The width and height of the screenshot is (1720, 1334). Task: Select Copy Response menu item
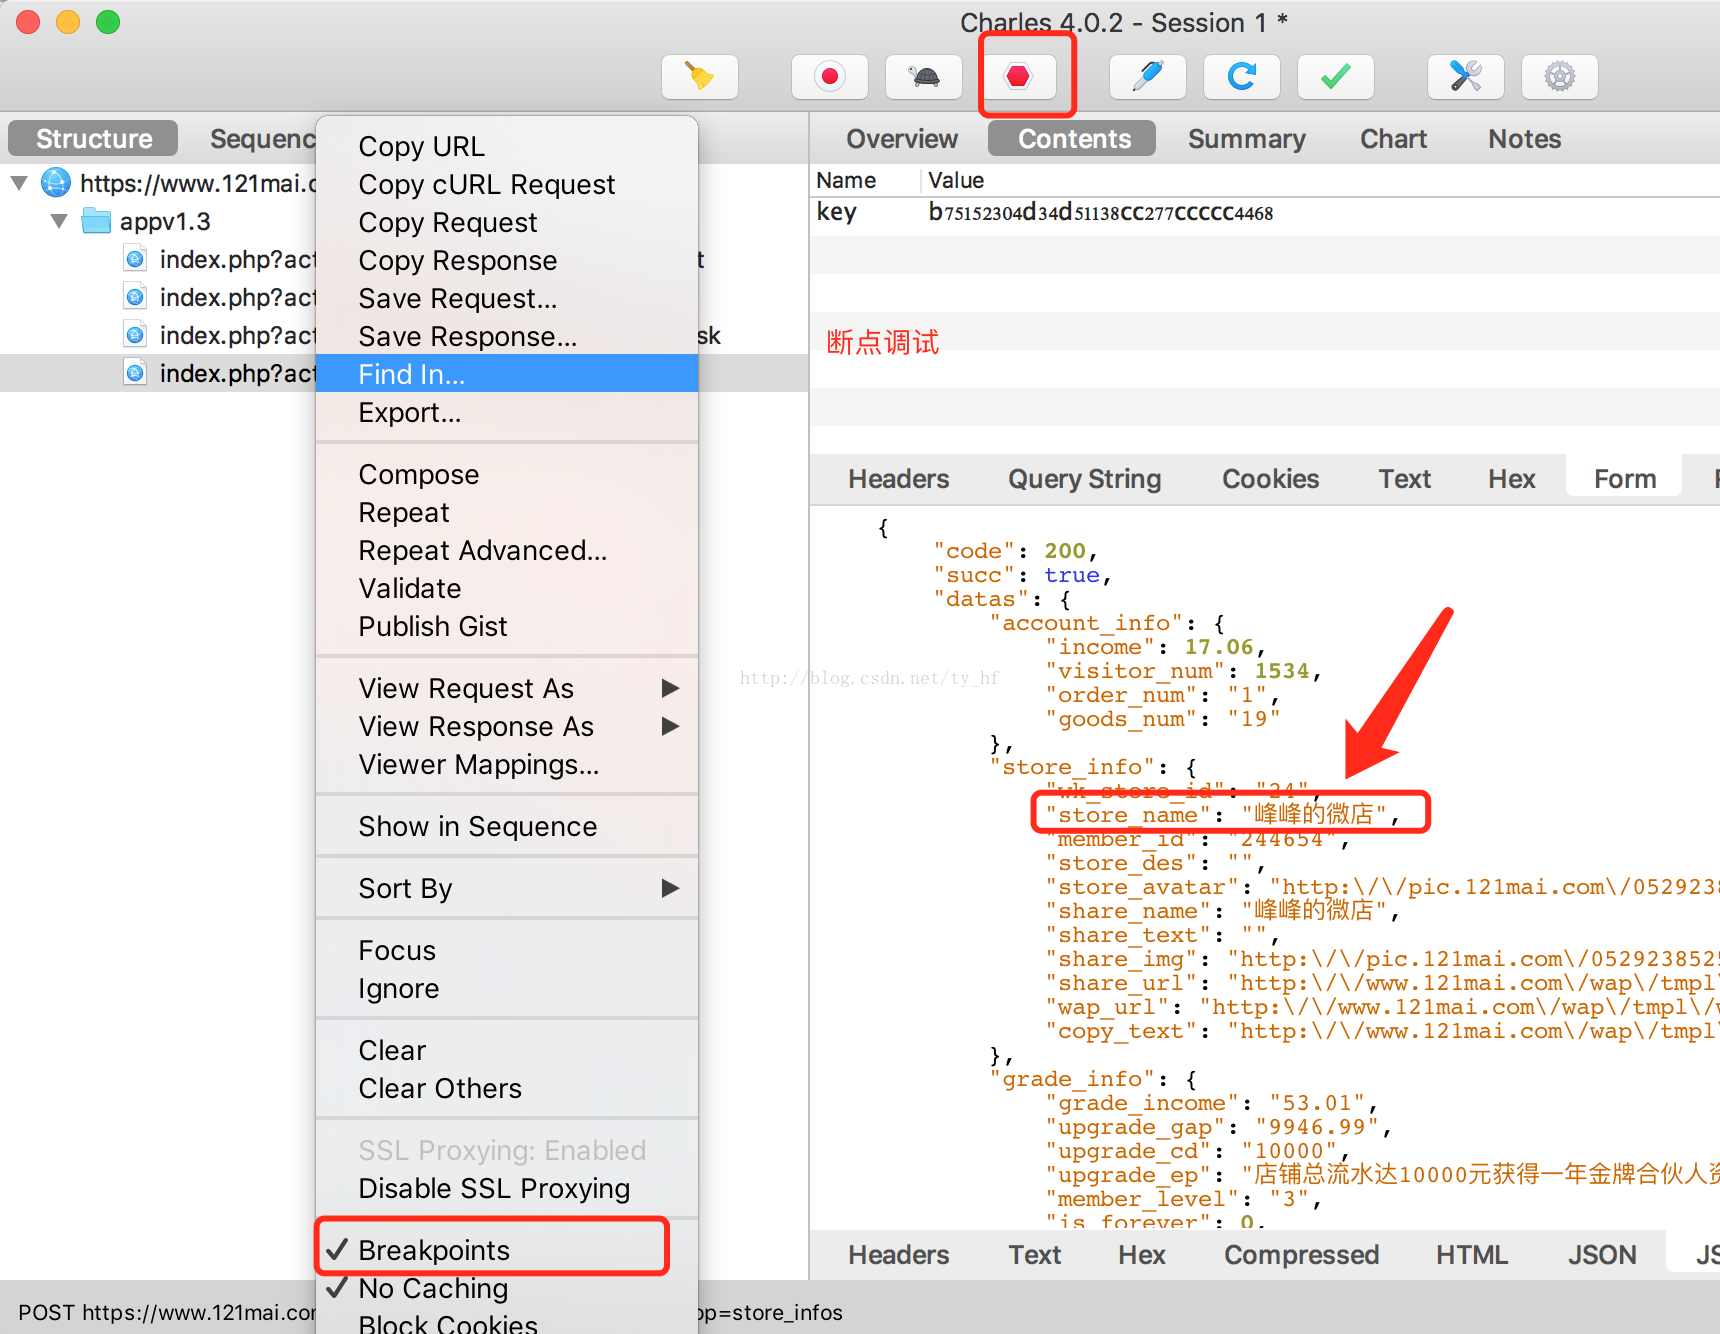point(507,260)
